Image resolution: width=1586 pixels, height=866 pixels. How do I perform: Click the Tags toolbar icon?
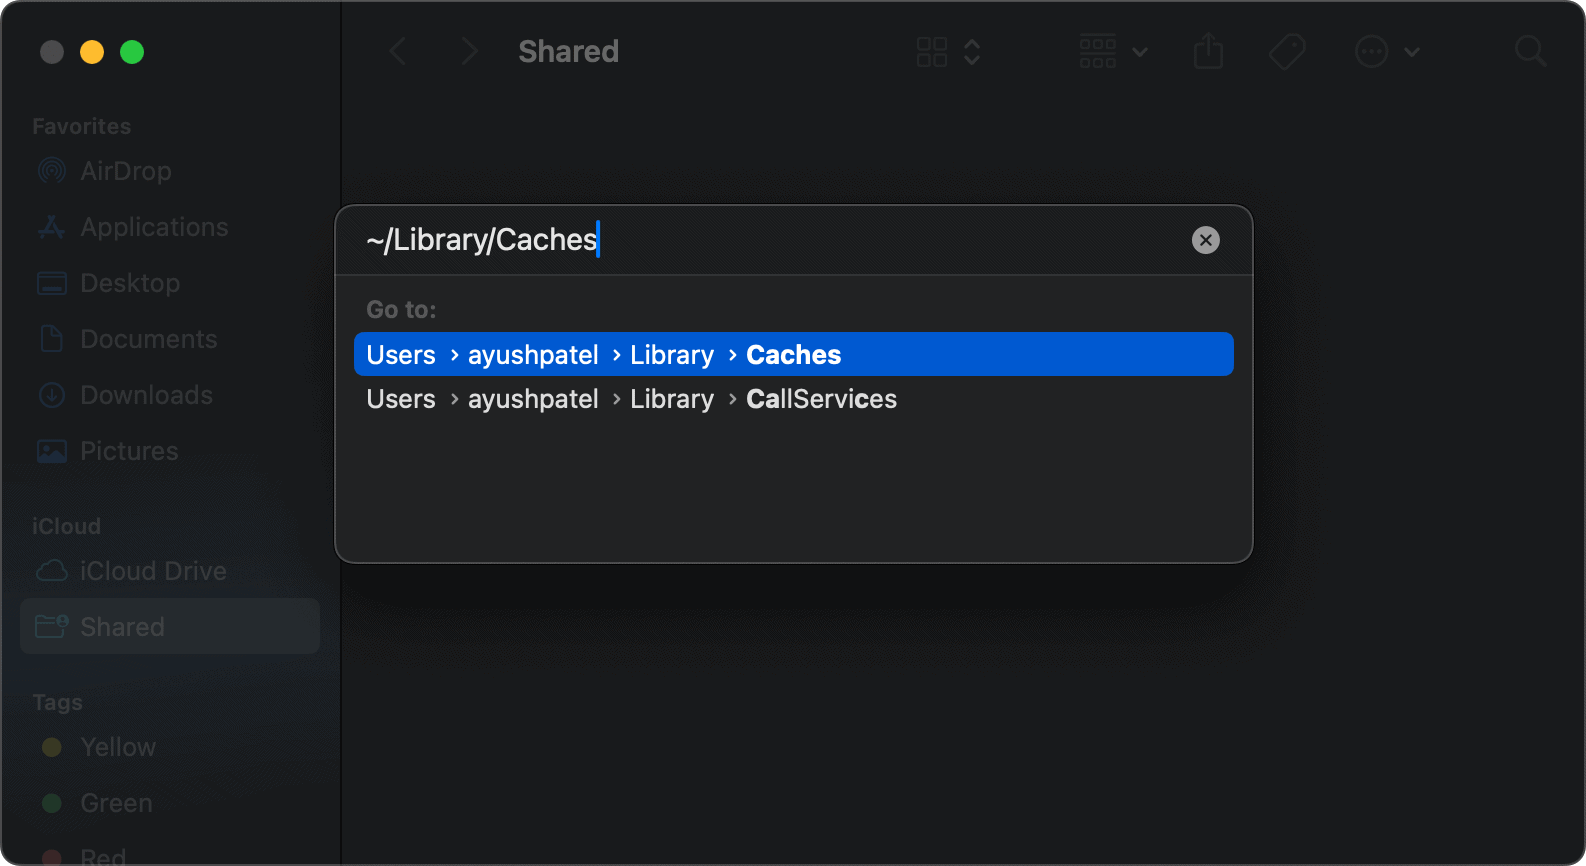(x=1287, y=51)
